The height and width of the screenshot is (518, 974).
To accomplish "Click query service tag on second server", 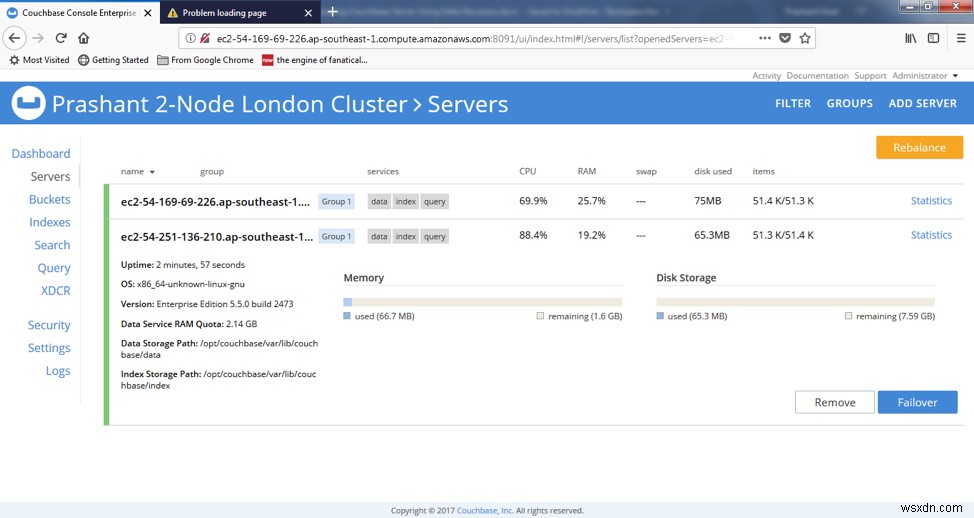I will (434, 236).
